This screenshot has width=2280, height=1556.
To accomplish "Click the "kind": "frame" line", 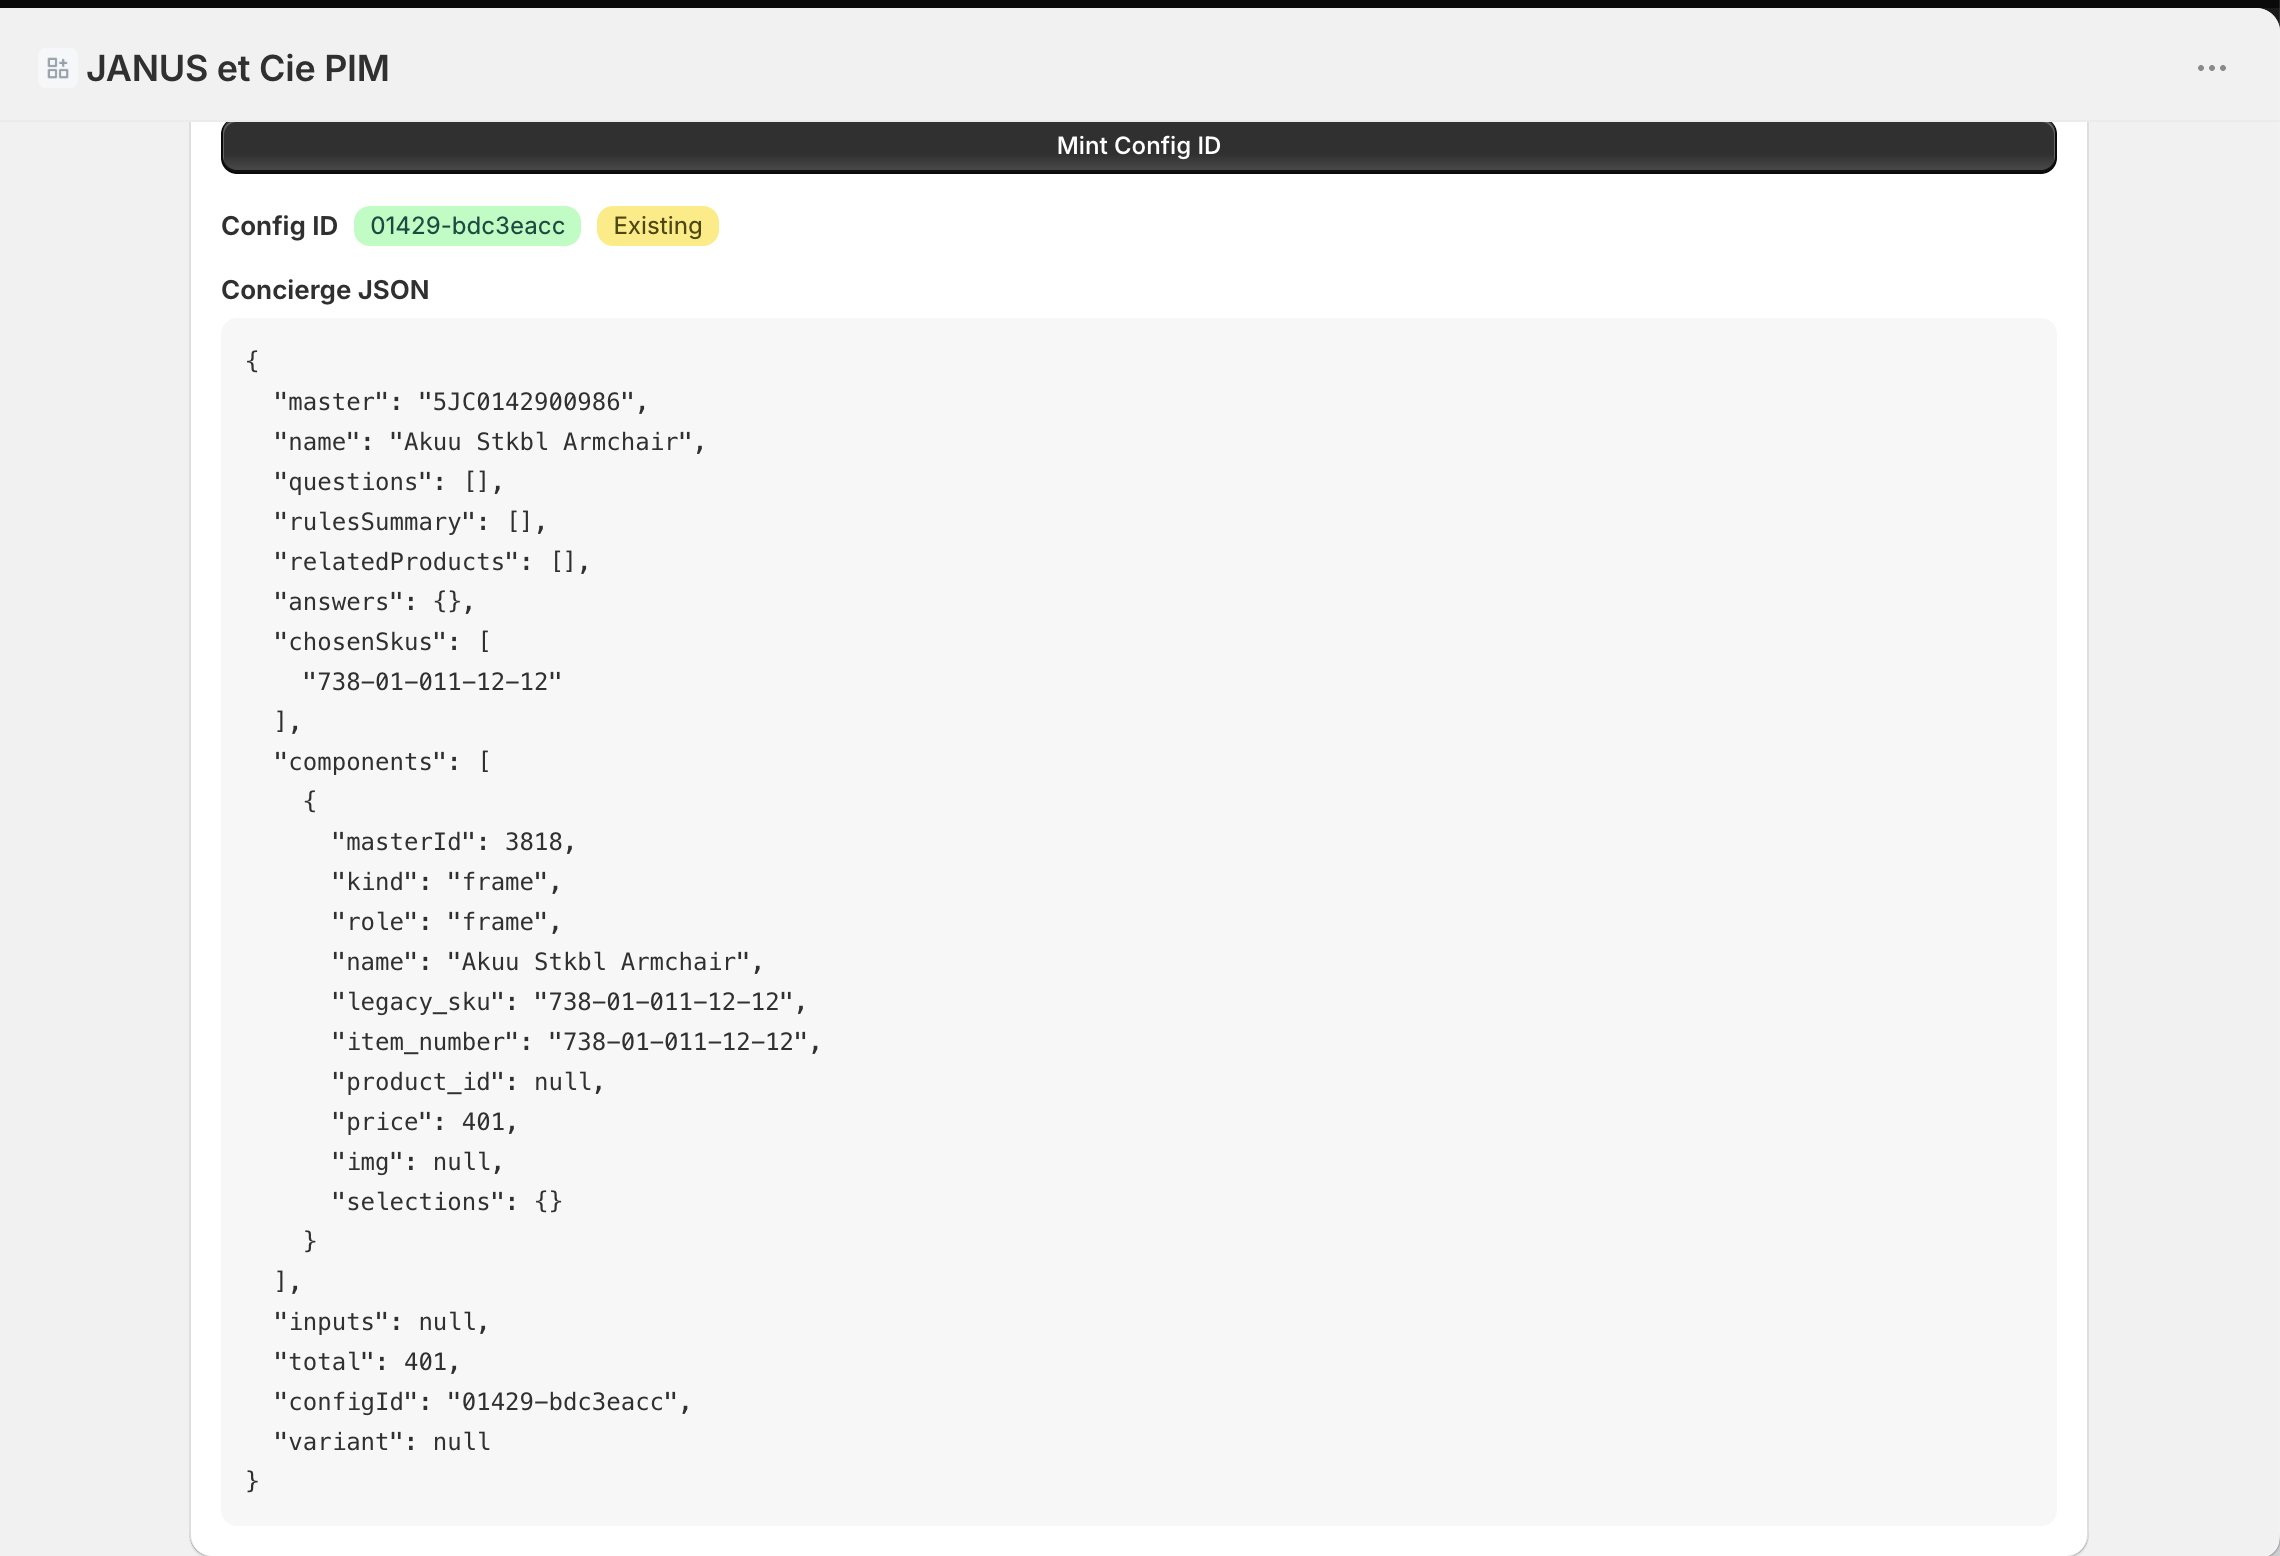I will [446, 882].
